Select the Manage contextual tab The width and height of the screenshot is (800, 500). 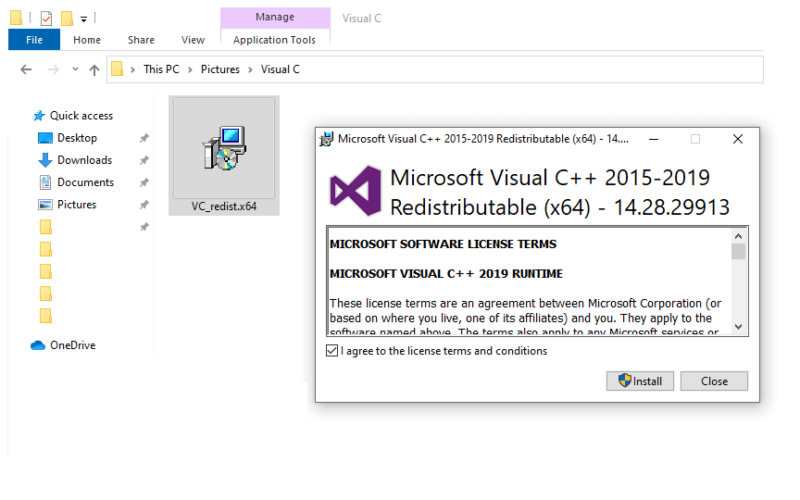click(x=275, y=17)
